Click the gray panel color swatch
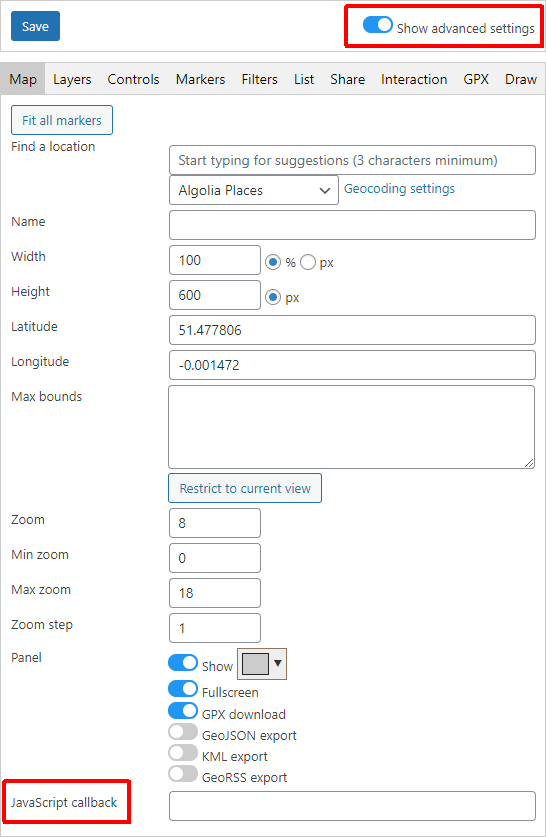Viewport: 546px width, 837px height. click(255, 664)
